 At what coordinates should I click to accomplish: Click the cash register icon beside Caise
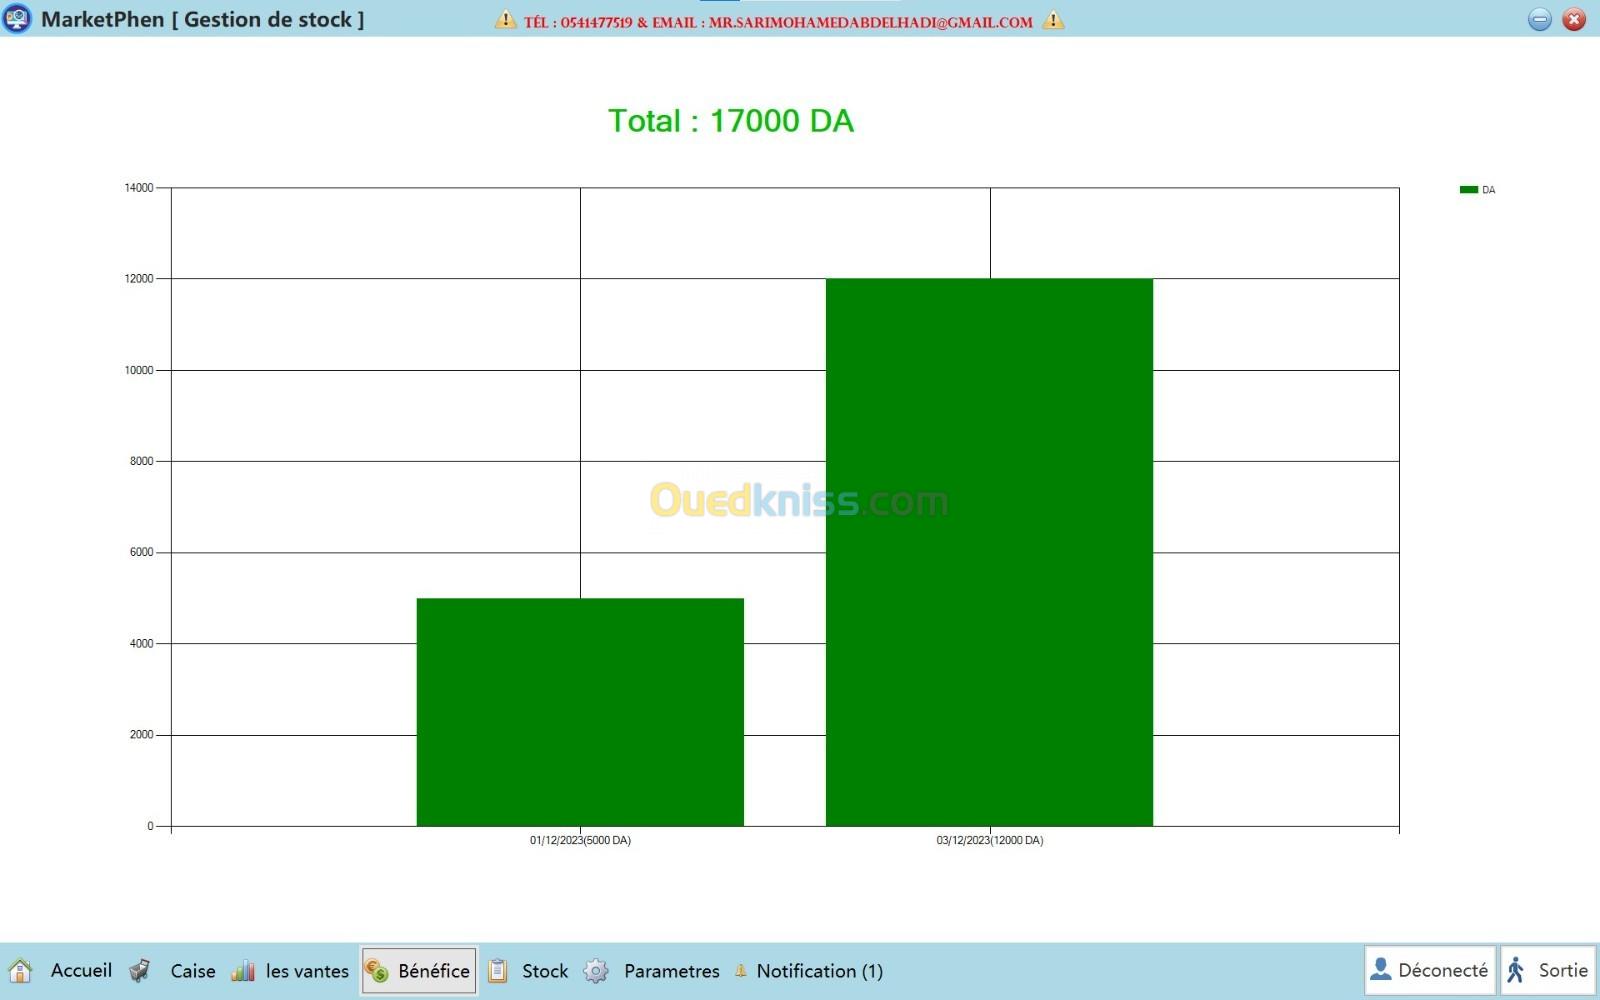pos(140,971)
